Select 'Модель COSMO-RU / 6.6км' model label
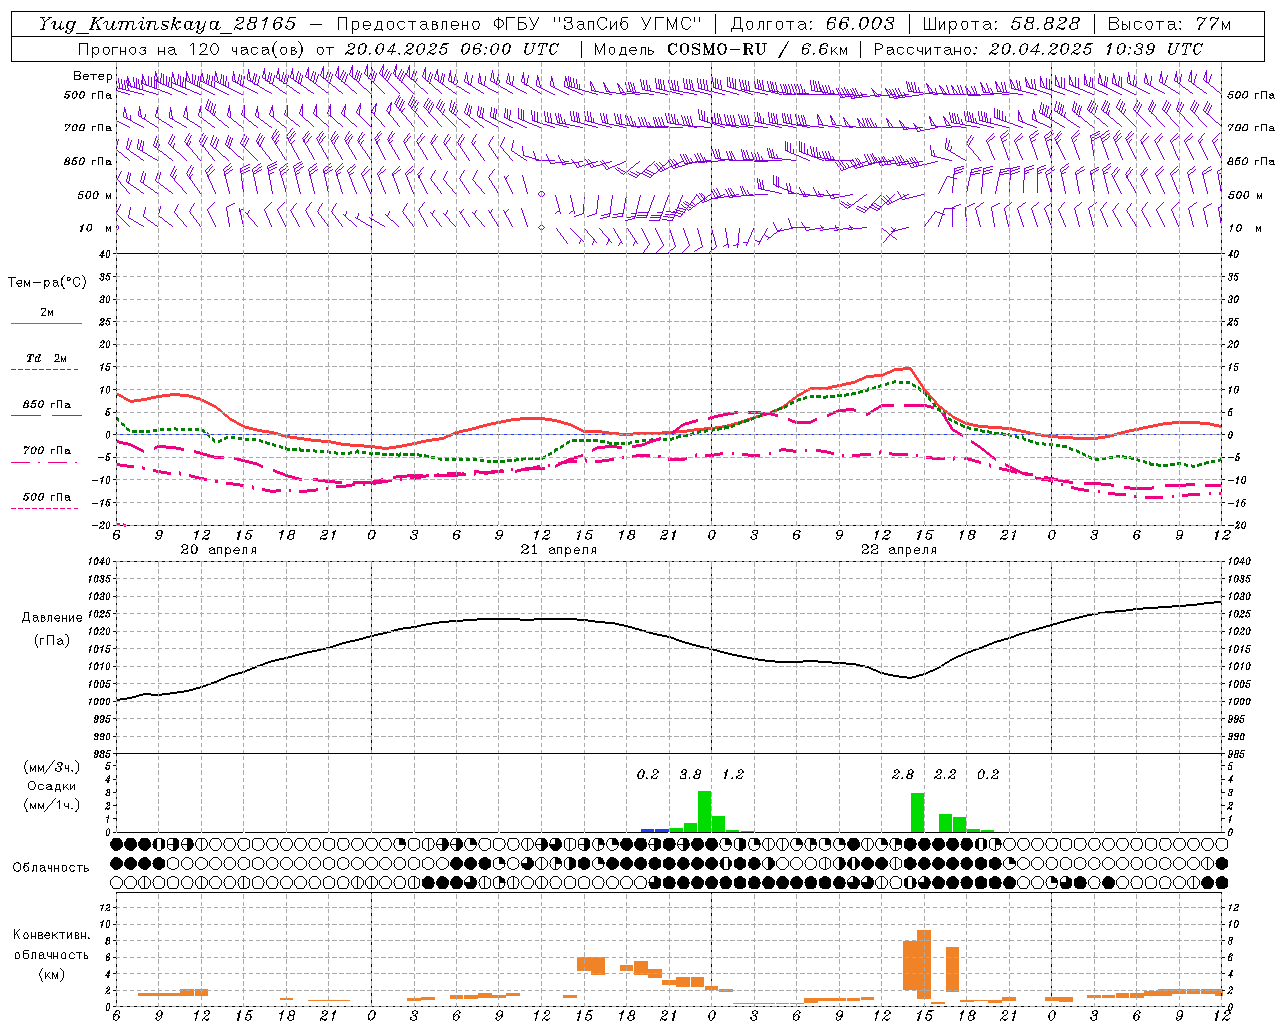Screen dimensions: 1280x1024 click(720, 49)
